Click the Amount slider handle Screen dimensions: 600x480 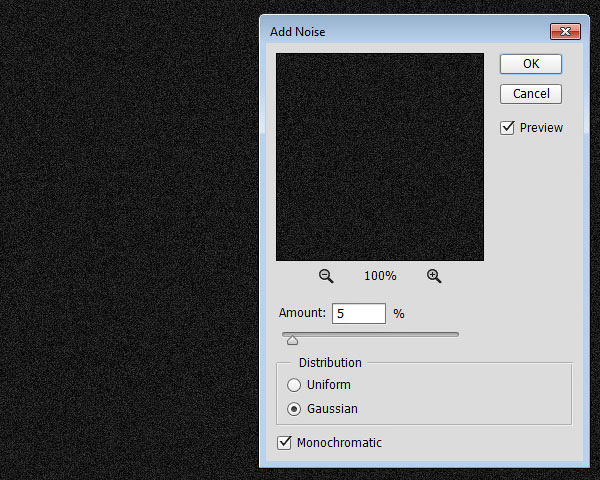(x=292, y=340)
